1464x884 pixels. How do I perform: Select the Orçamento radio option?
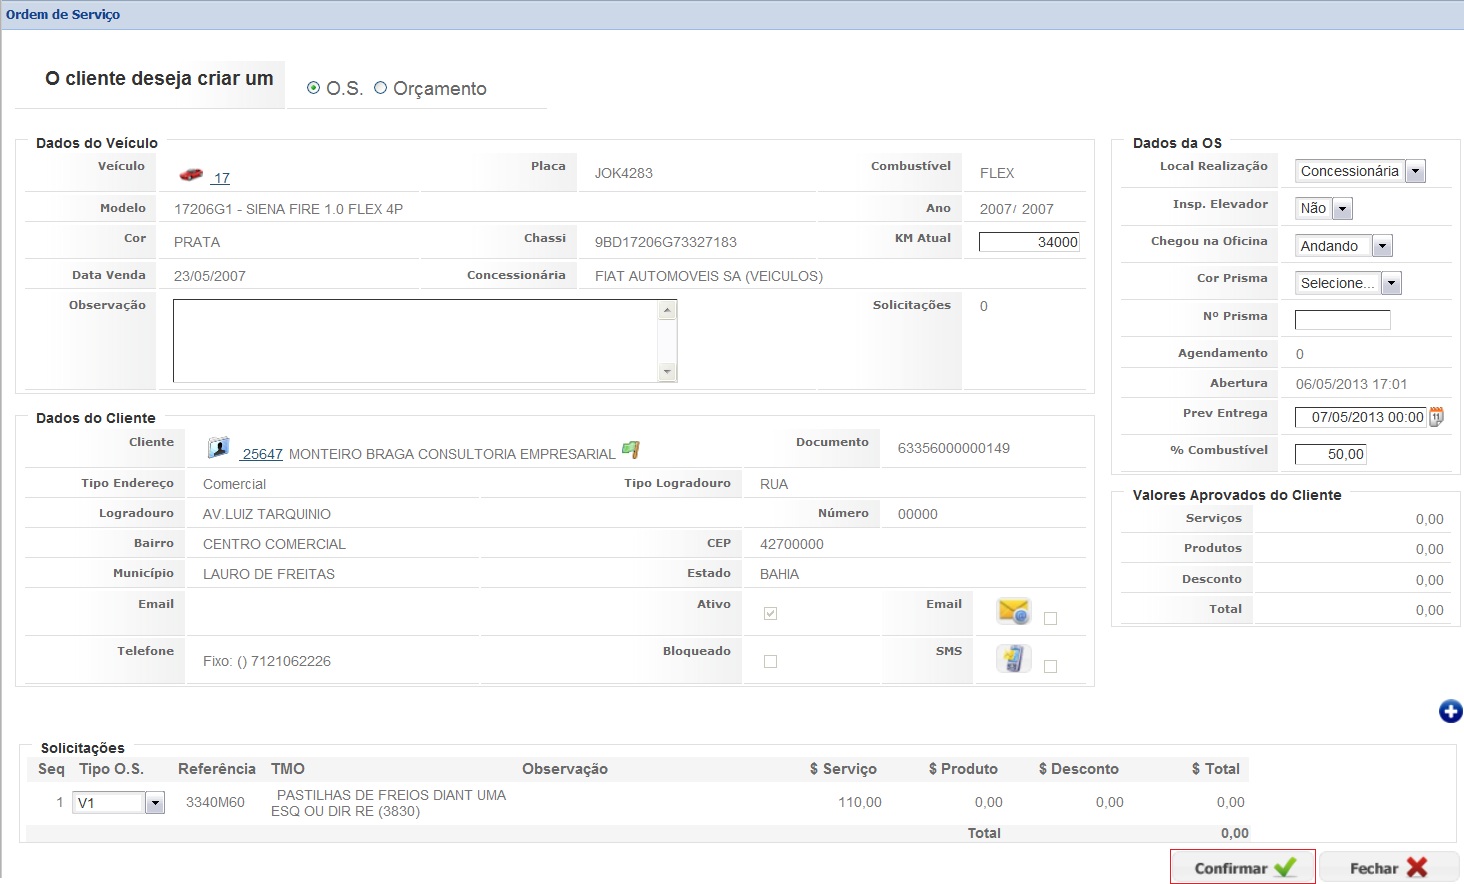pos(380,88)
